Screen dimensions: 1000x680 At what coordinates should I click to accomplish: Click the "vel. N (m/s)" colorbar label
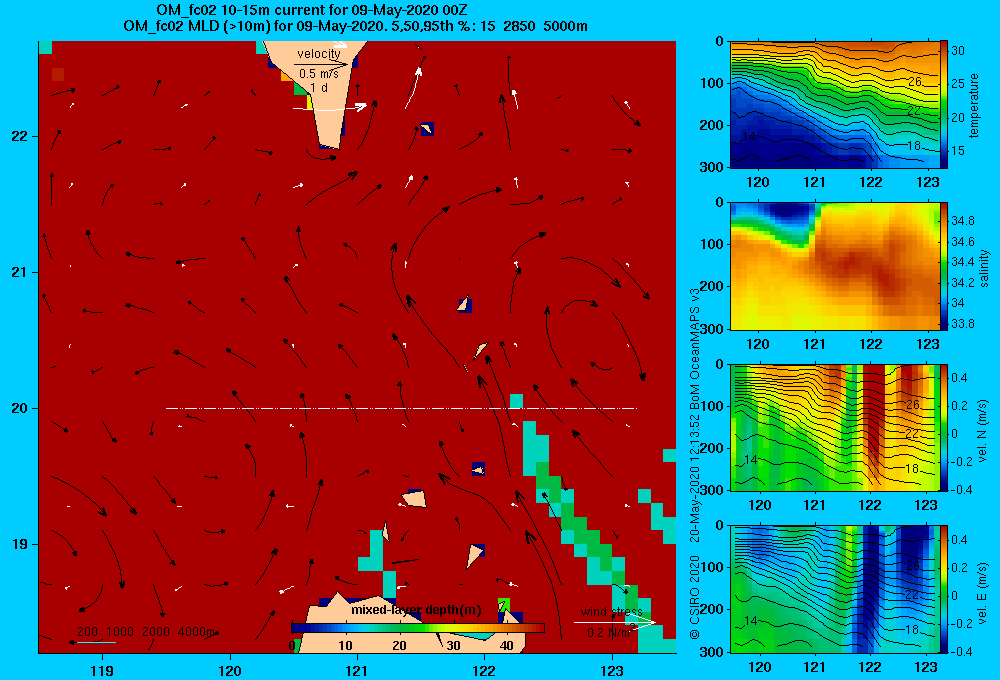coord(983,431)
